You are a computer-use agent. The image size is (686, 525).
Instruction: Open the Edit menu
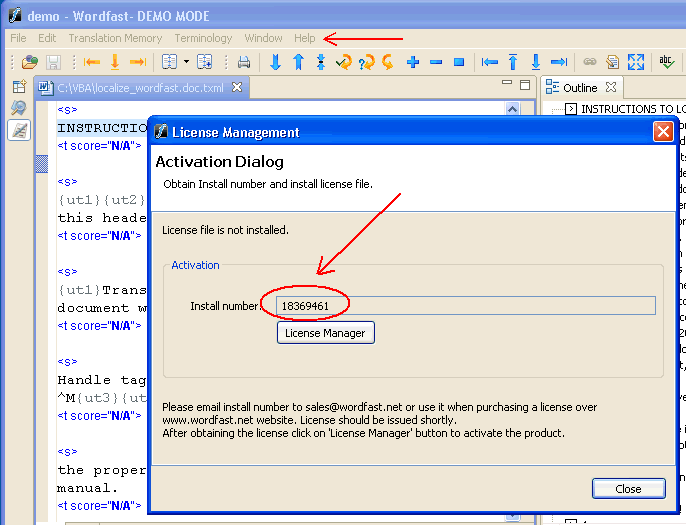pyautogui.click(x=47, y=38)
